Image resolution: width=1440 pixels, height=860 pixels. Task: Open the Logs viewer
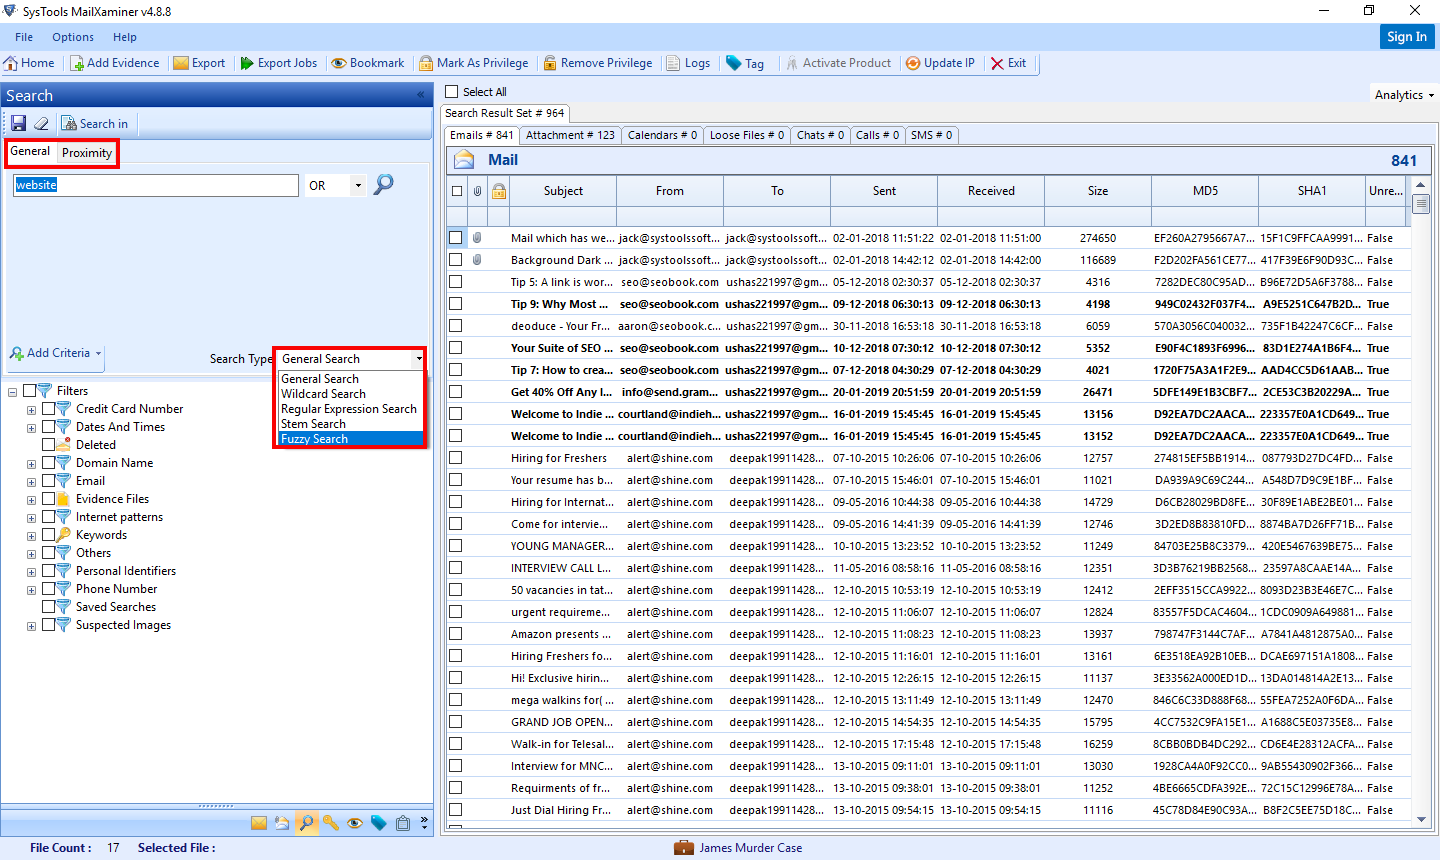point(689,62)
